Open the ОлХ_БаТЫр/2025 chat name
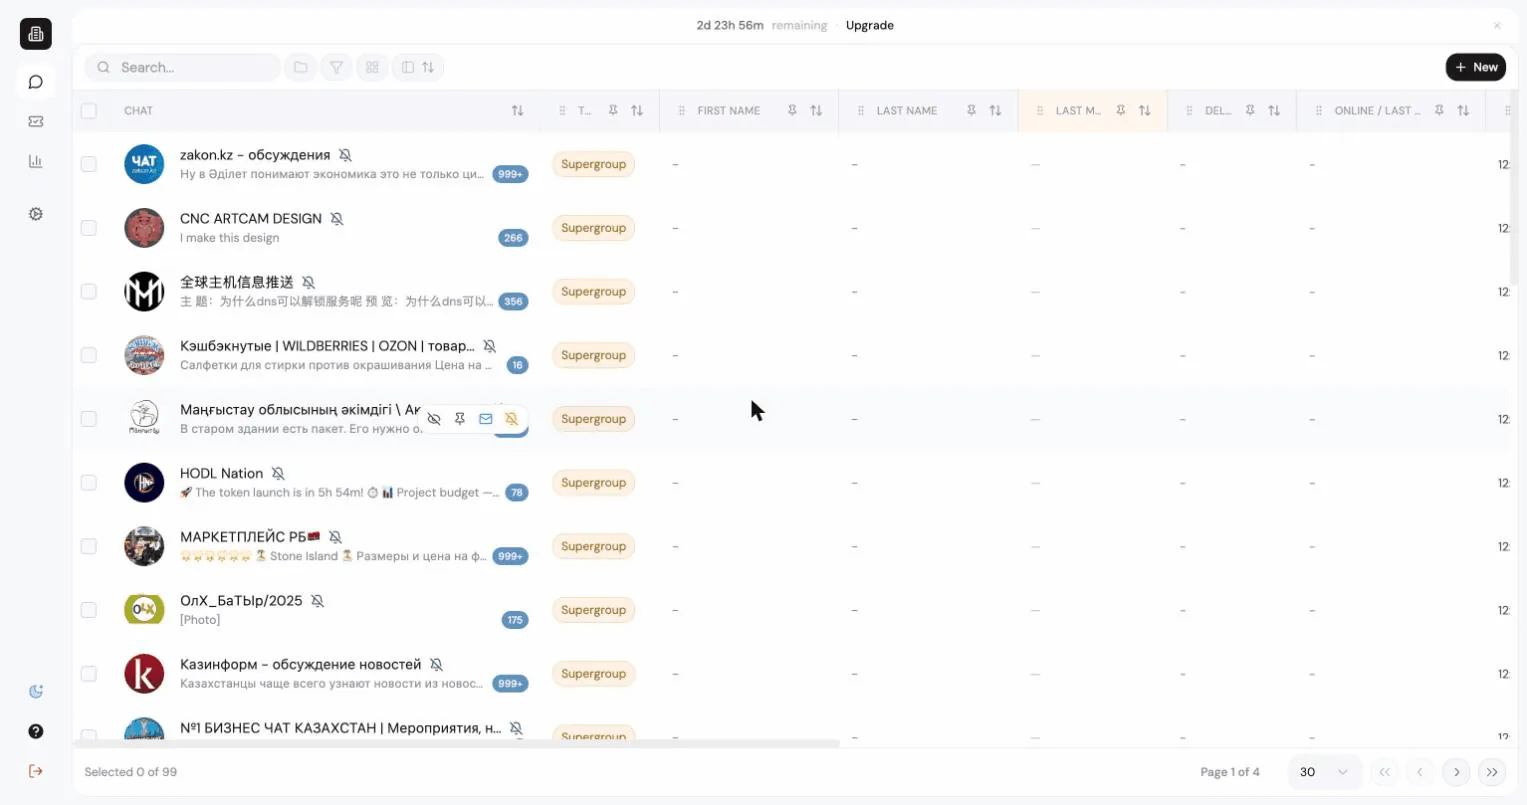The width and height of the screenshot is (1527, 805). 241,601
